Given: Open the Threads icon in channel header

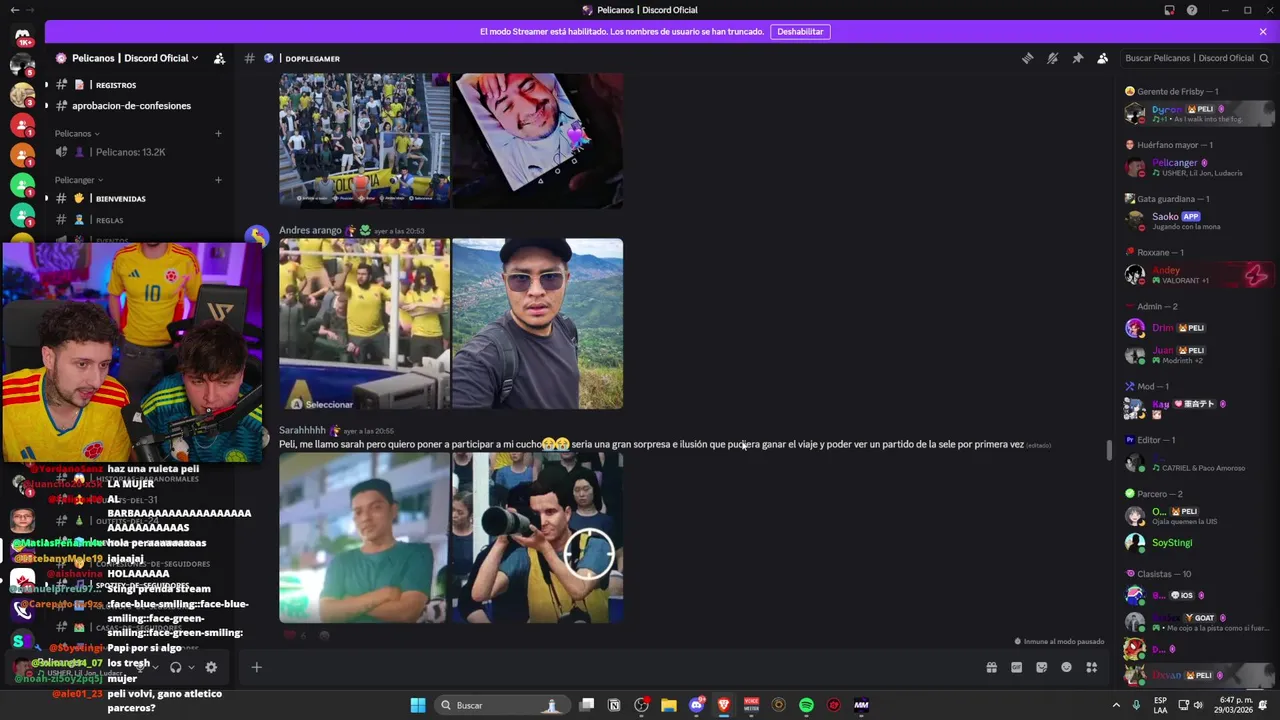Looking at the screenshot, I should pos(1027,58).
